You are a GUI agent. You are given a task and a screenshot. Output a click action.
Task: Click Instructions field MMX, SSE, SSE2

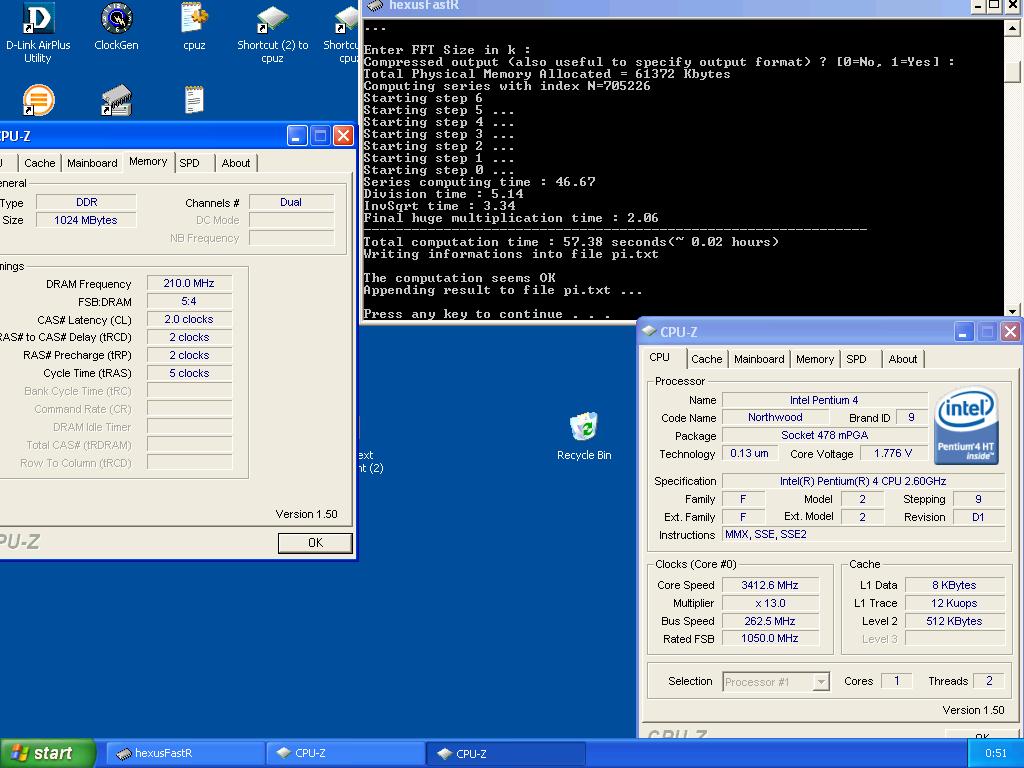(x=863, y=534)
